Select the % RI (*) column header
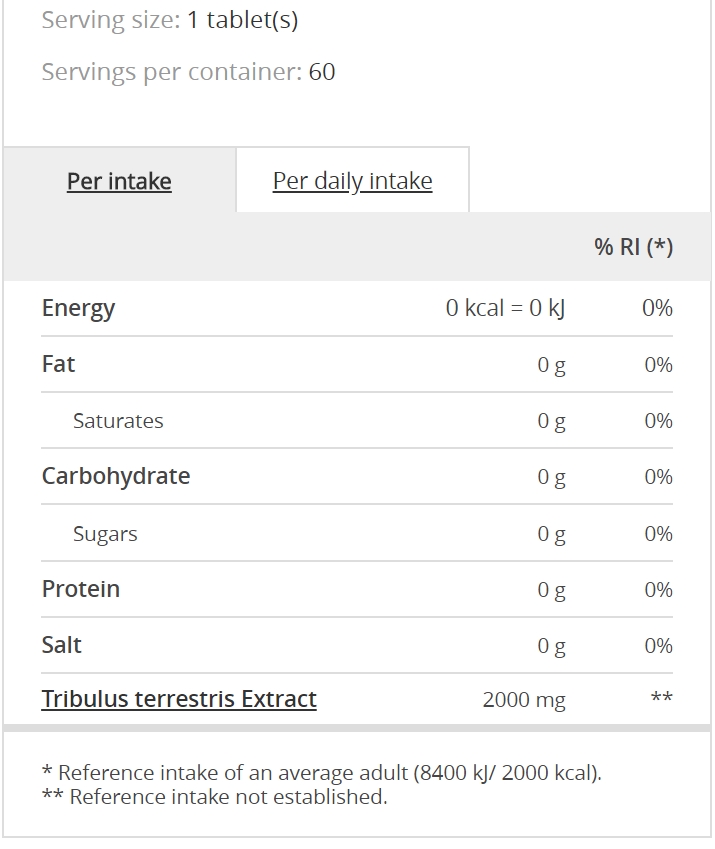Image resolution: width=715 pixels, height=849 pixels. (633, 247)
